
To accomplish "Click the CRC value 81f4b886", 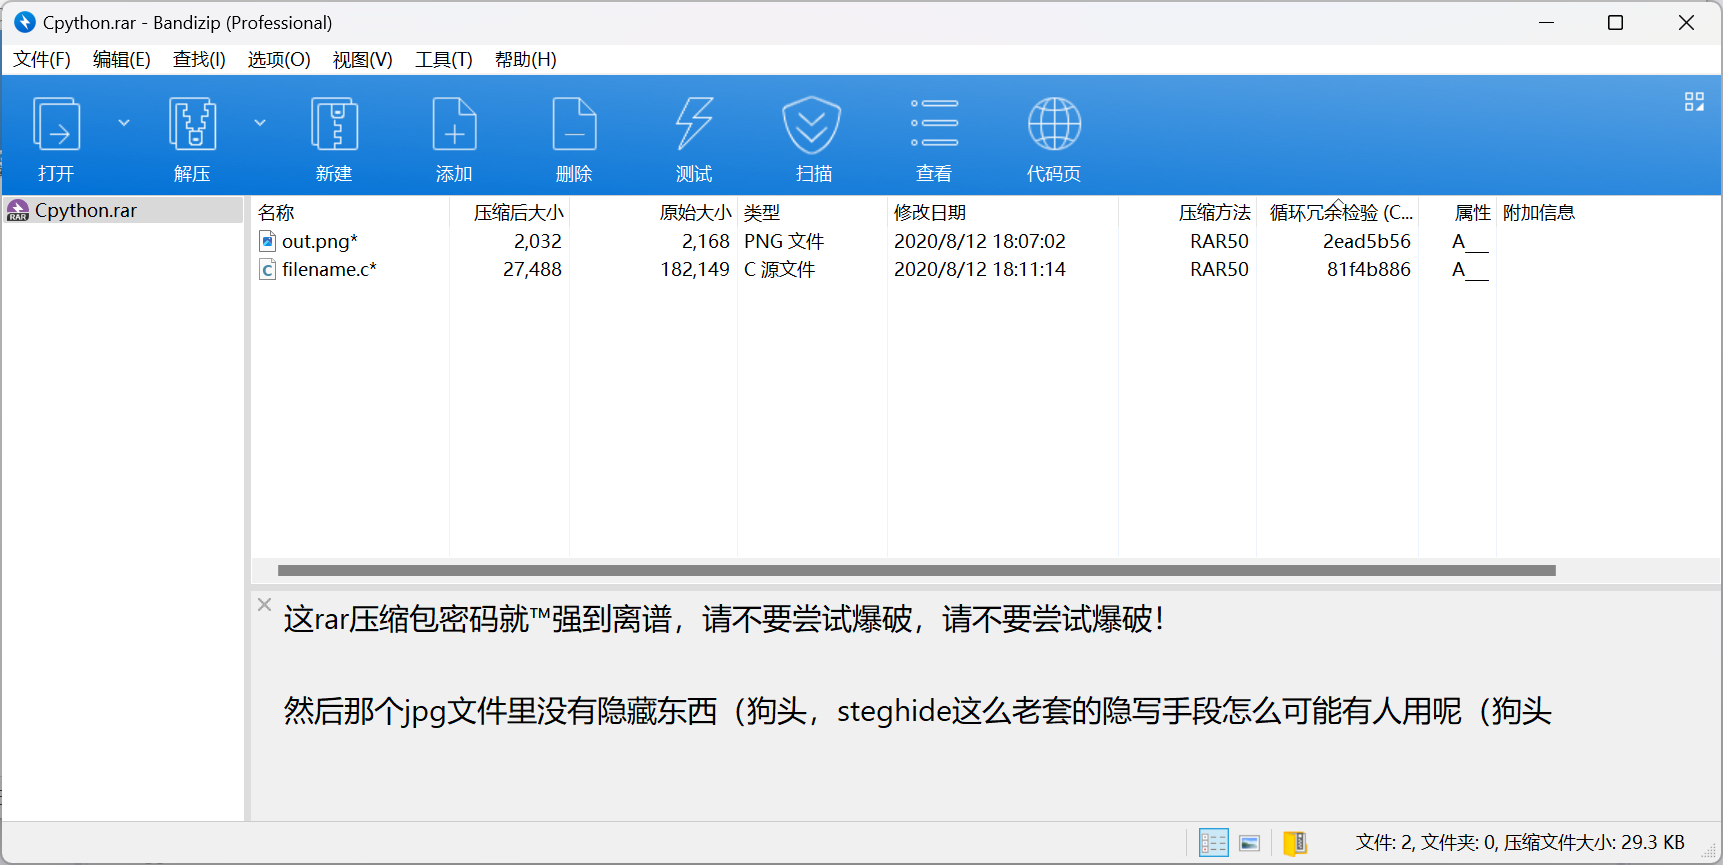I will pyautogui.click(x=1368, y=269).
